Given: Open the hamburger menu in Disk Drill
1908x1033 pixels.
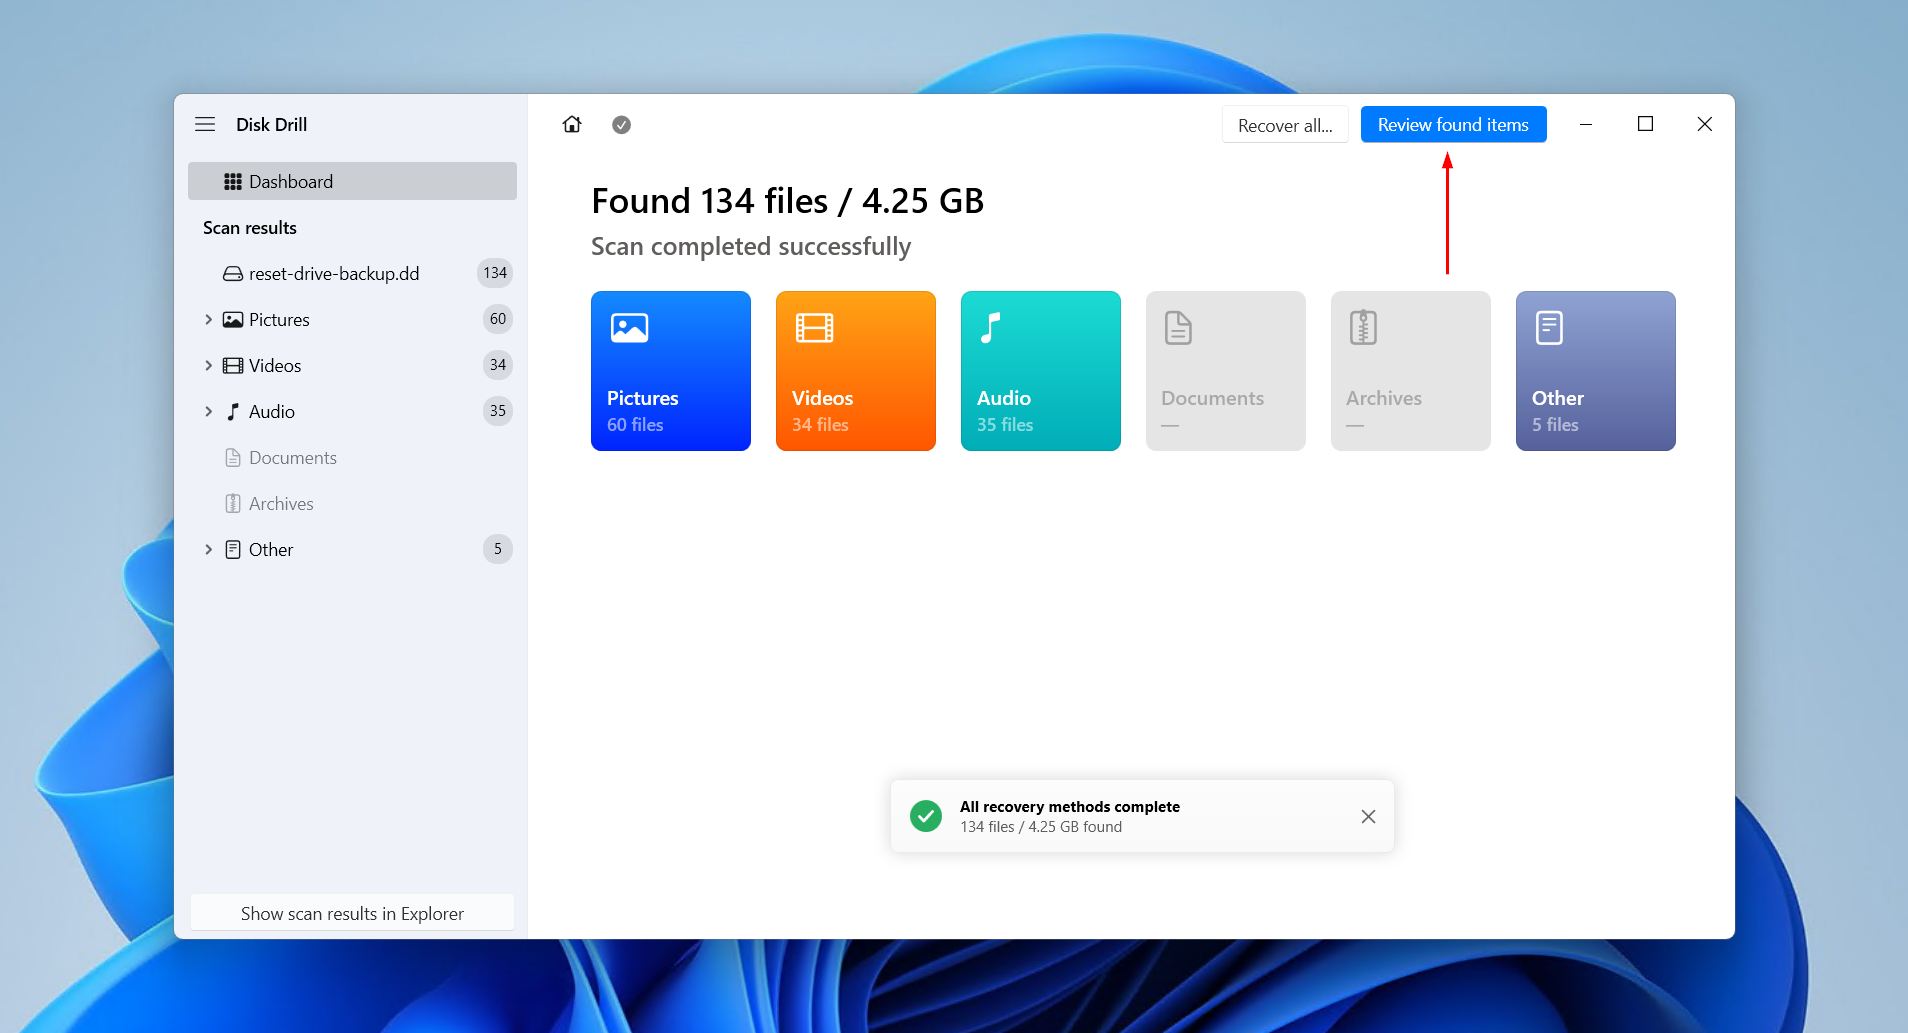Looking at the screenshot, I should [x=205, y=124].
